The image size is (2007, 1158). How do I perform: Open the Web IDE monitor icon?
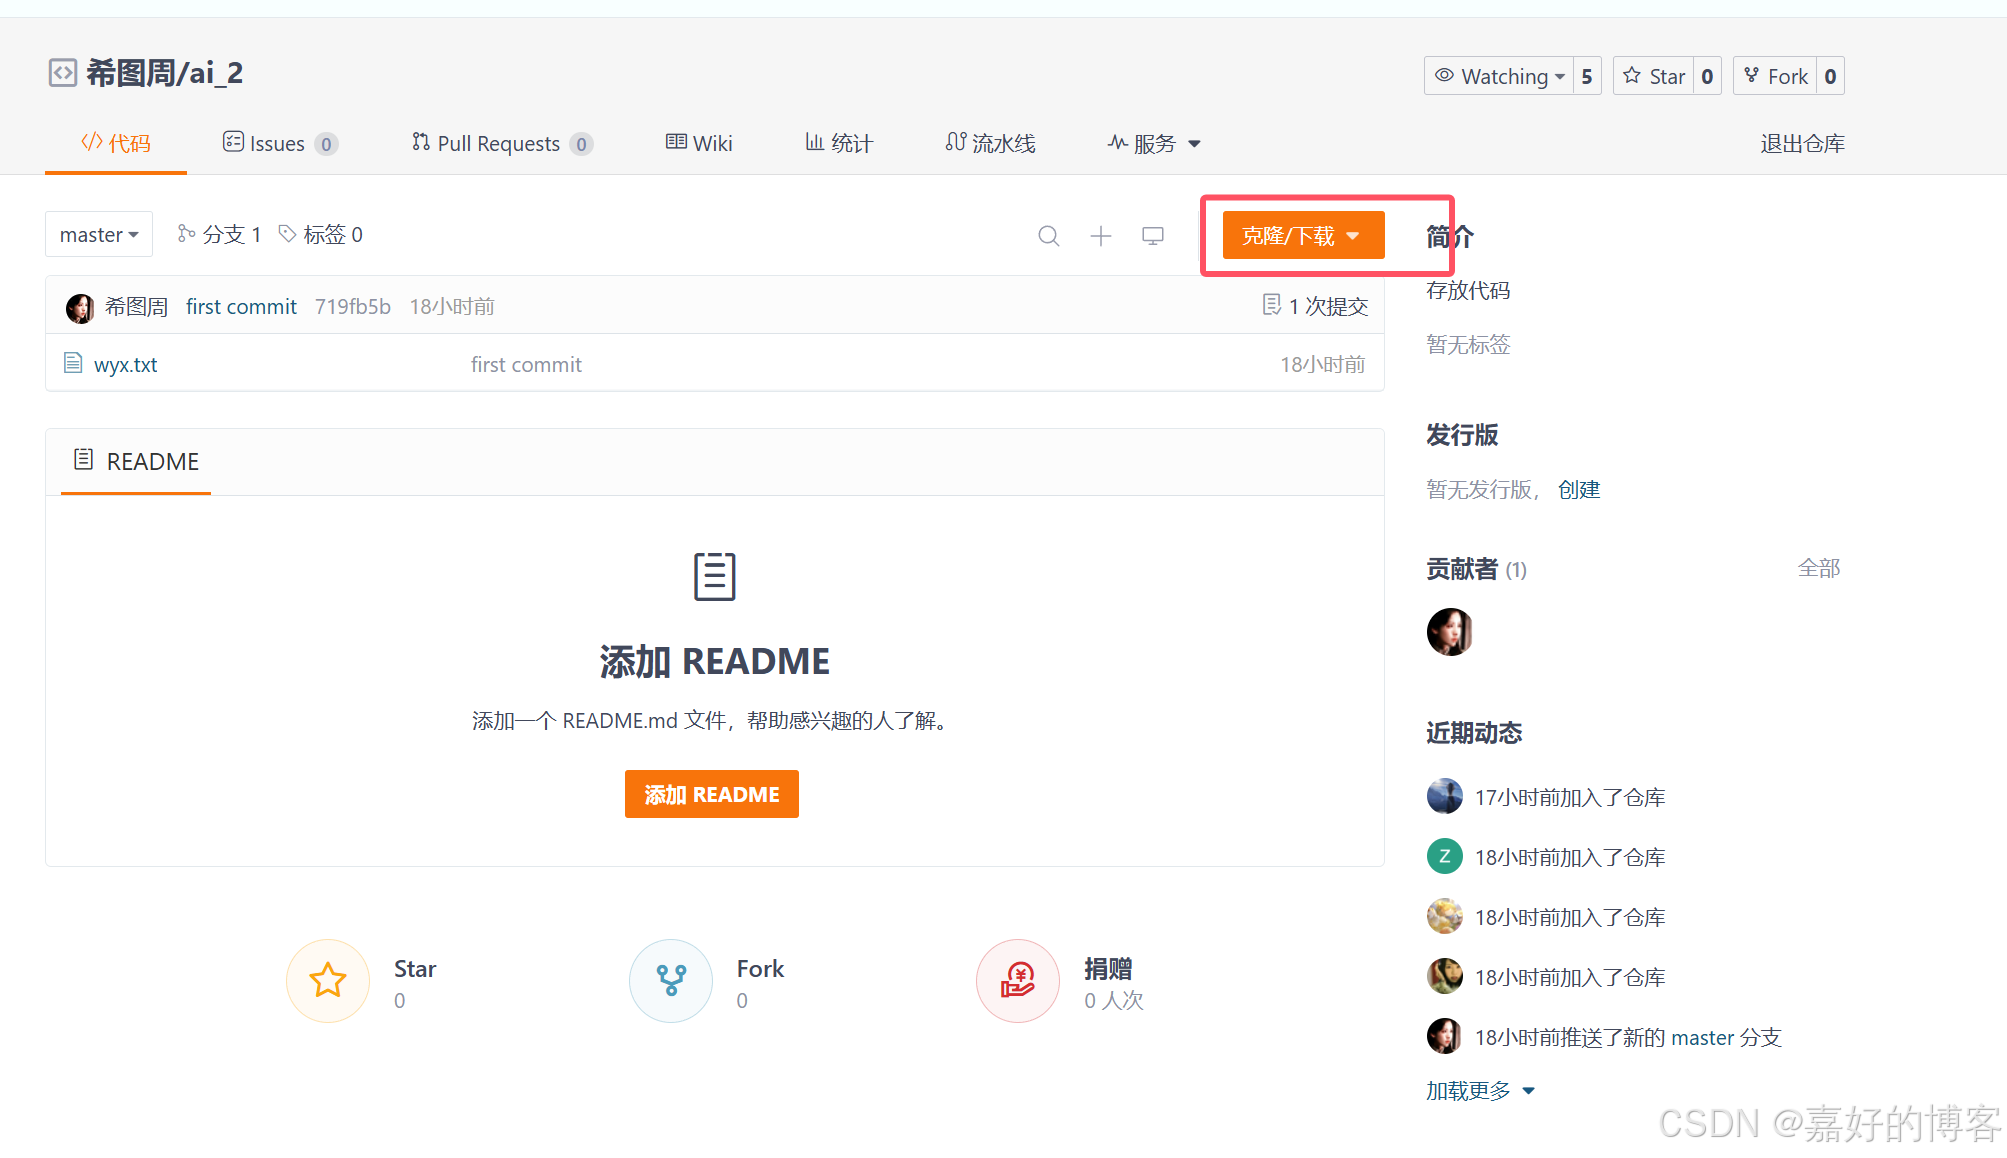click(1152, 236)
